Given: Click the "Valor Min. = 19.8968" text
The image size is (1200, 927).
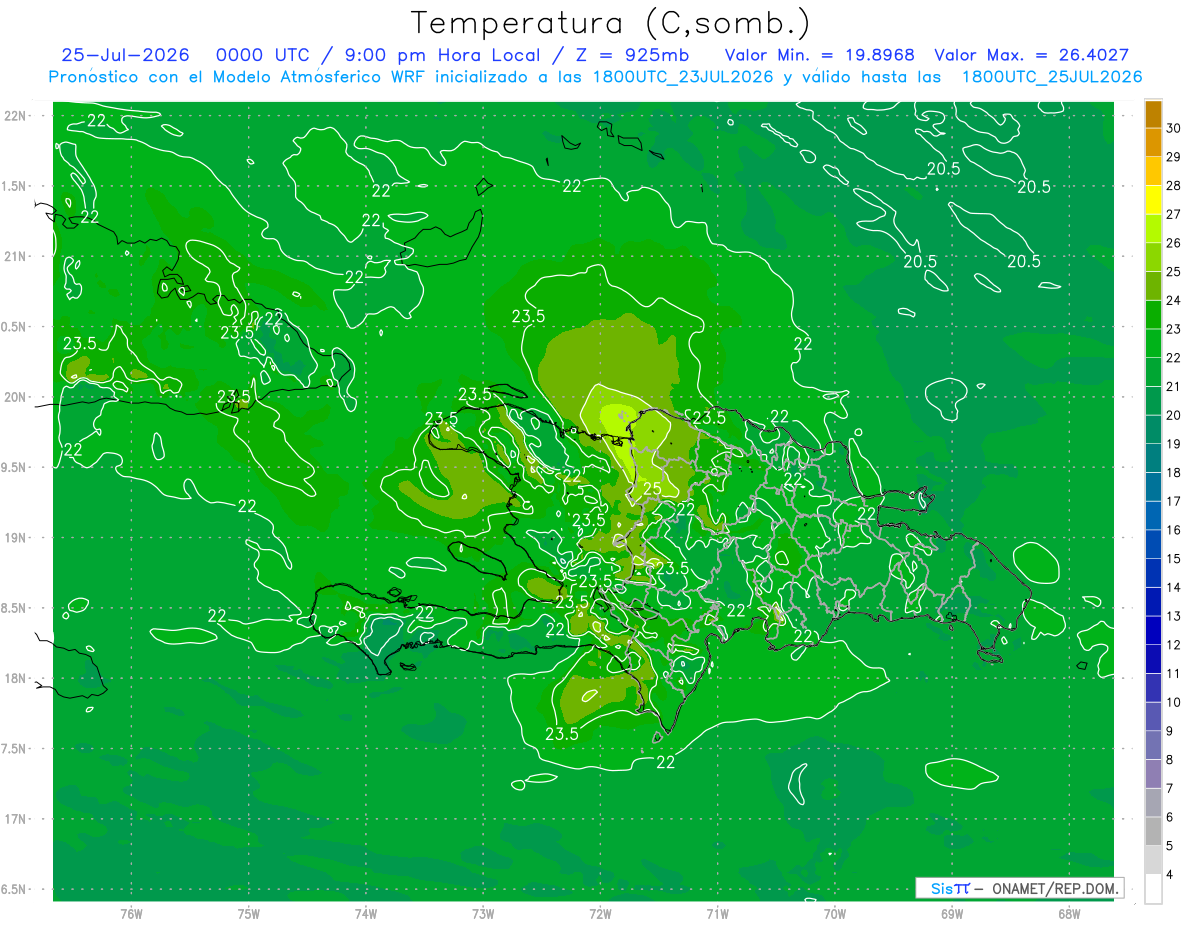Looking at the screenshot, I should 819,55.
